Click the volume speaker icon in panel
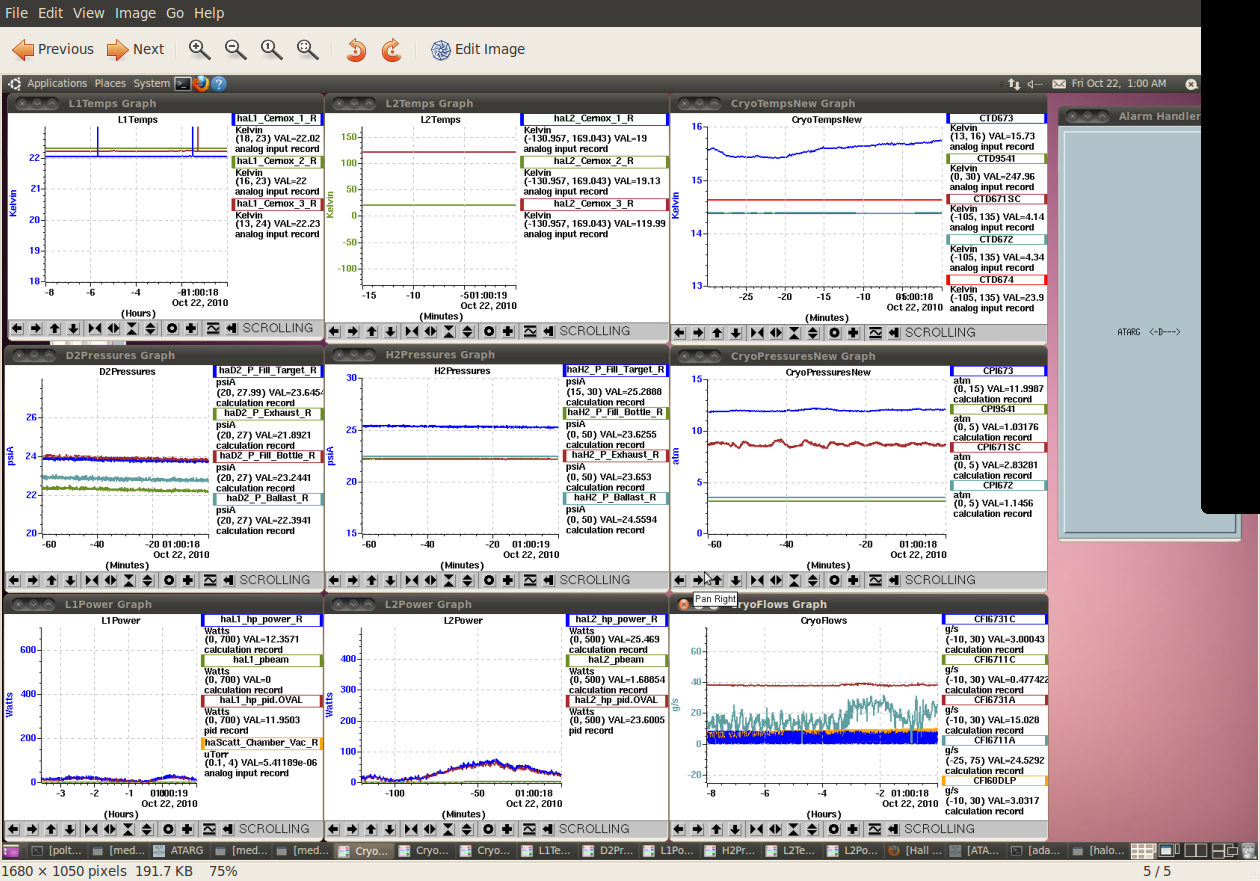 click(1035, 84)
